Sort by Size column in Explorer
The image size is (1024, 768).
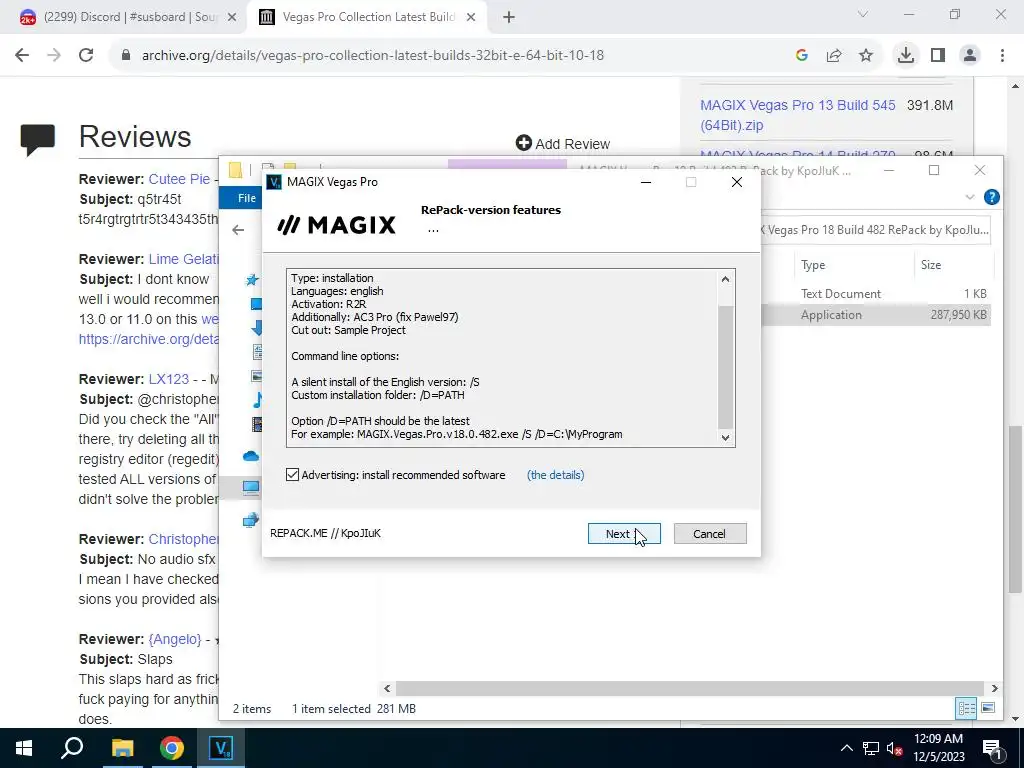[931, 264]
